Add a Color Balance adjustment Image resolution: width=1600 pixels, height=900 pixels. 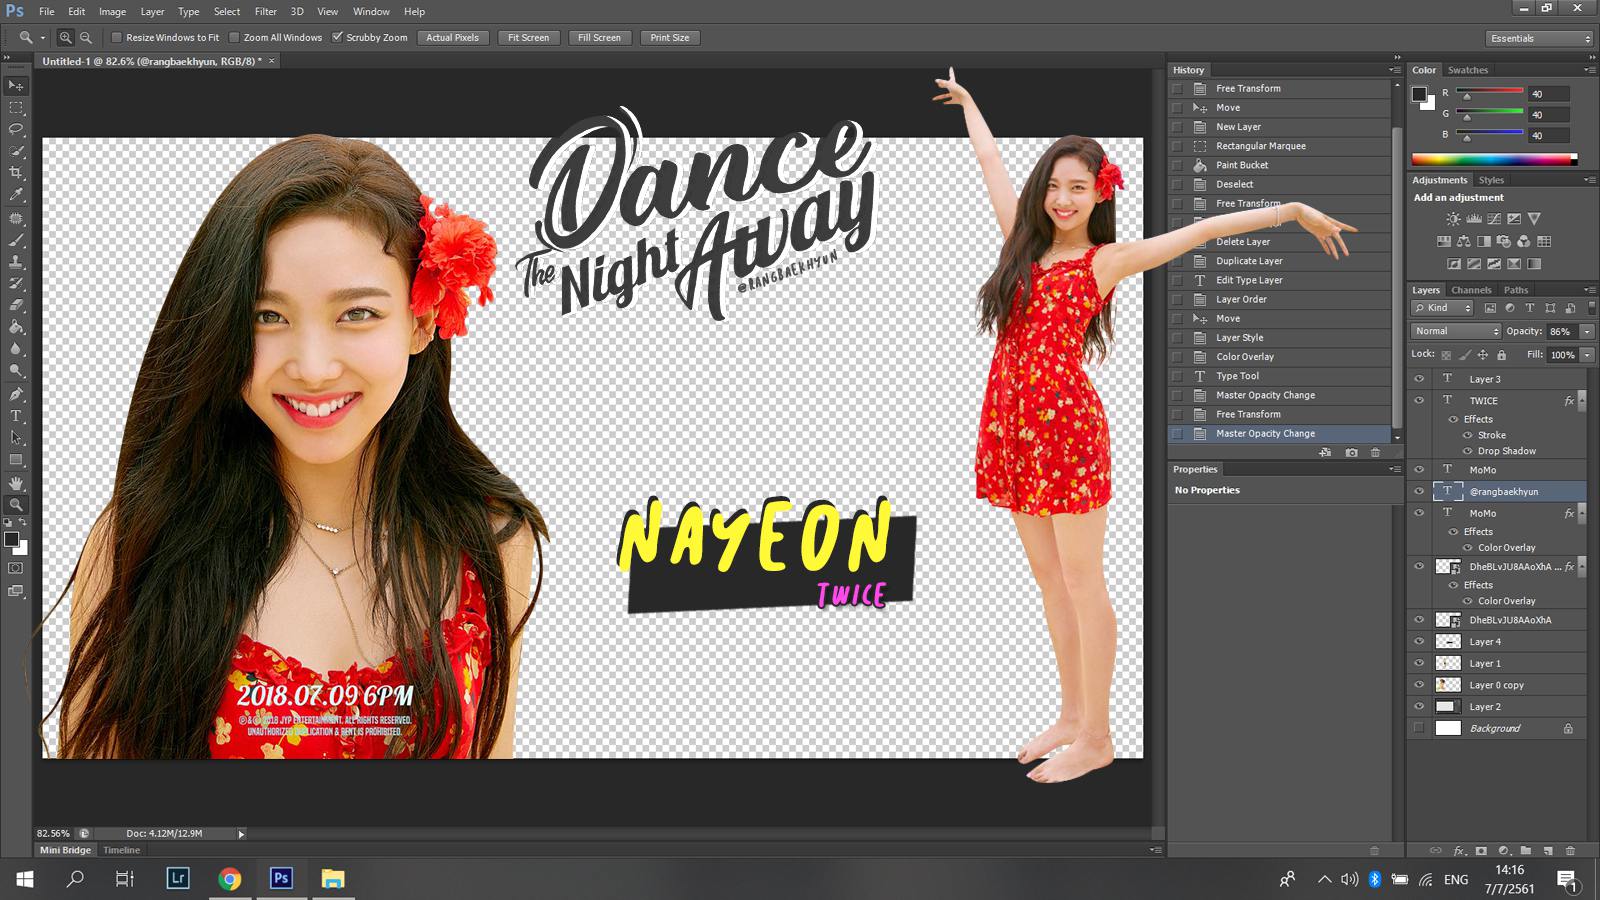[x=1464, y=241]
